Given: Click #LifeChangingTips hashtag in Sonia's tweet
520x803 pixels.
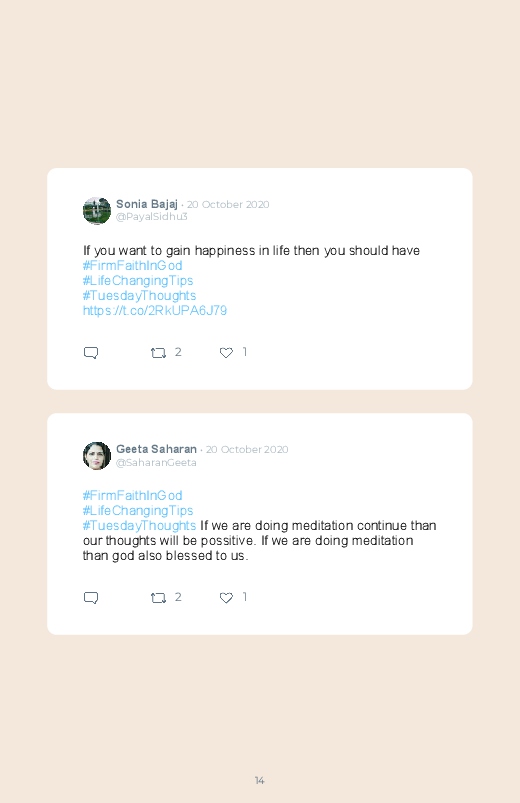Looking at the screenshot, I should [x=138, y=281].
